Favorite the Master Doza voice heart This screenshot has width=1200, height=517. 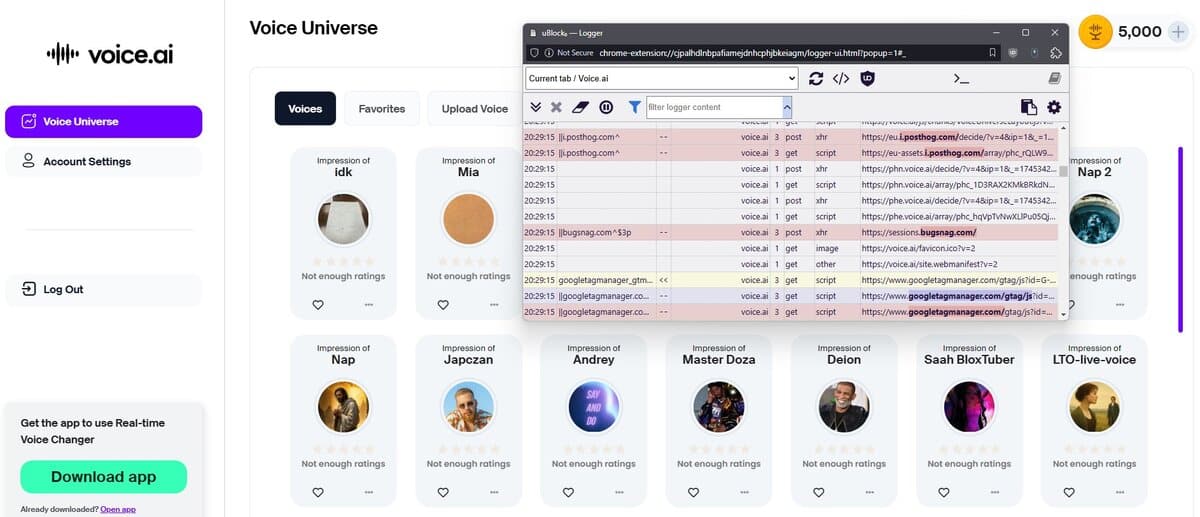[x=693, y=492]
